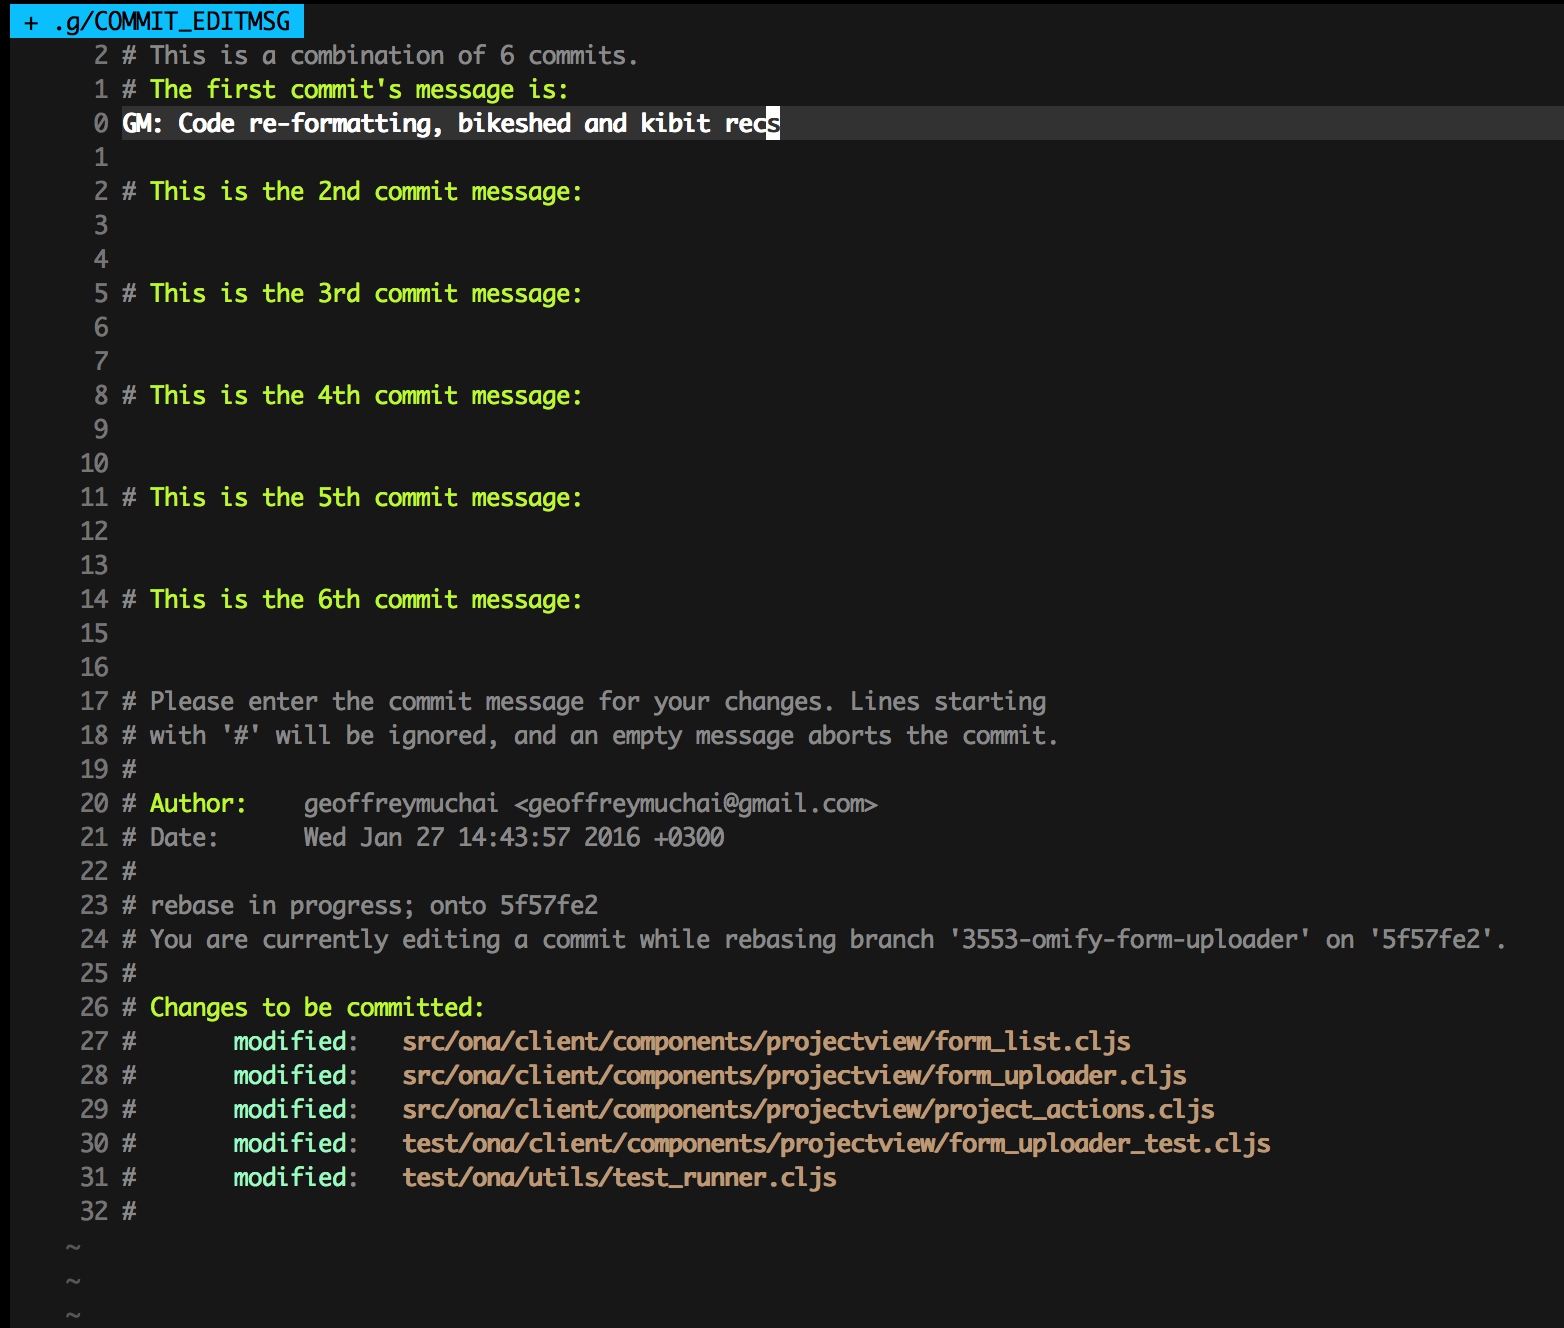Click the file path form_uploader_test.cljs
This screenshot has width=1564, height=1328.
pos(836,1143)
